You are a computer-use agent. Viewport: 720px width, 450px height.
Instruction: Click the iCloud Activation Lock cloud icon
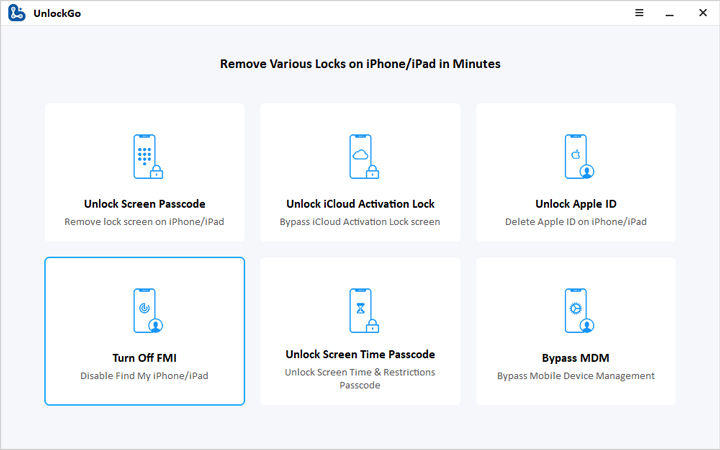click(360, 156)
